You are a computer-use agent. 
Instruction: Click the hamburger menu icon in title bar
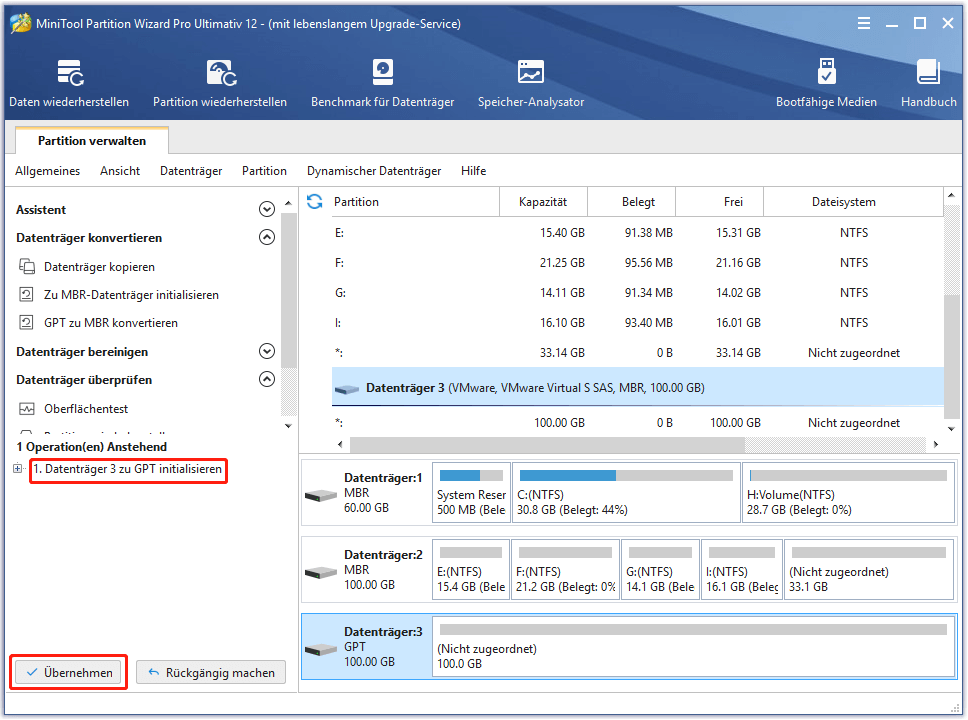point(864,23)
